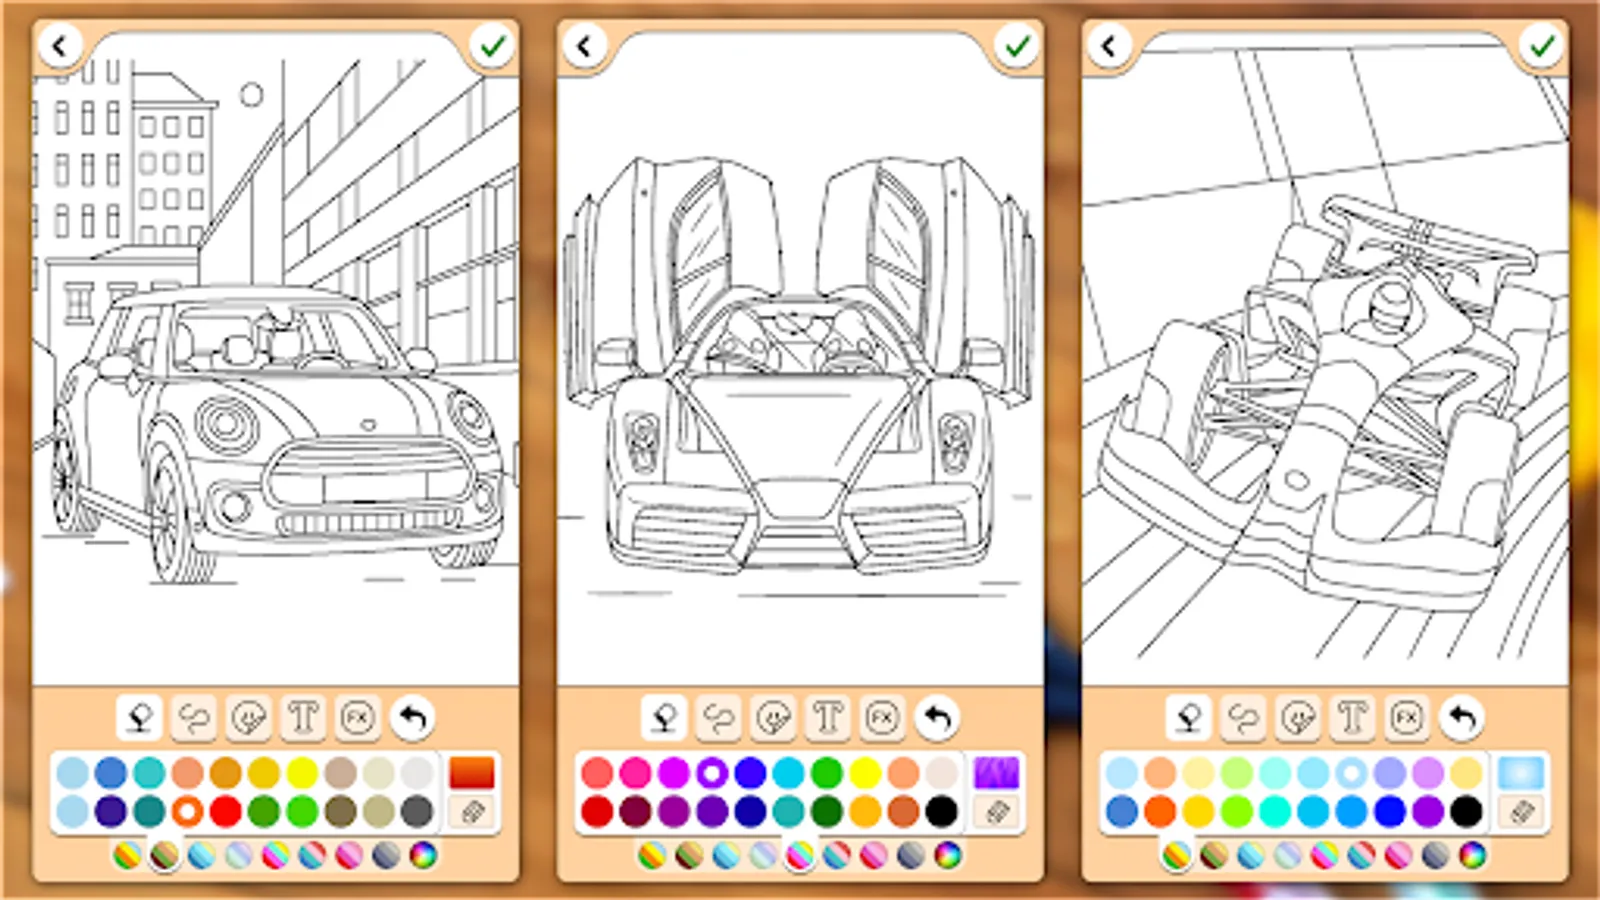Open the FX effects tool under the Mini car

pos(357,717)
